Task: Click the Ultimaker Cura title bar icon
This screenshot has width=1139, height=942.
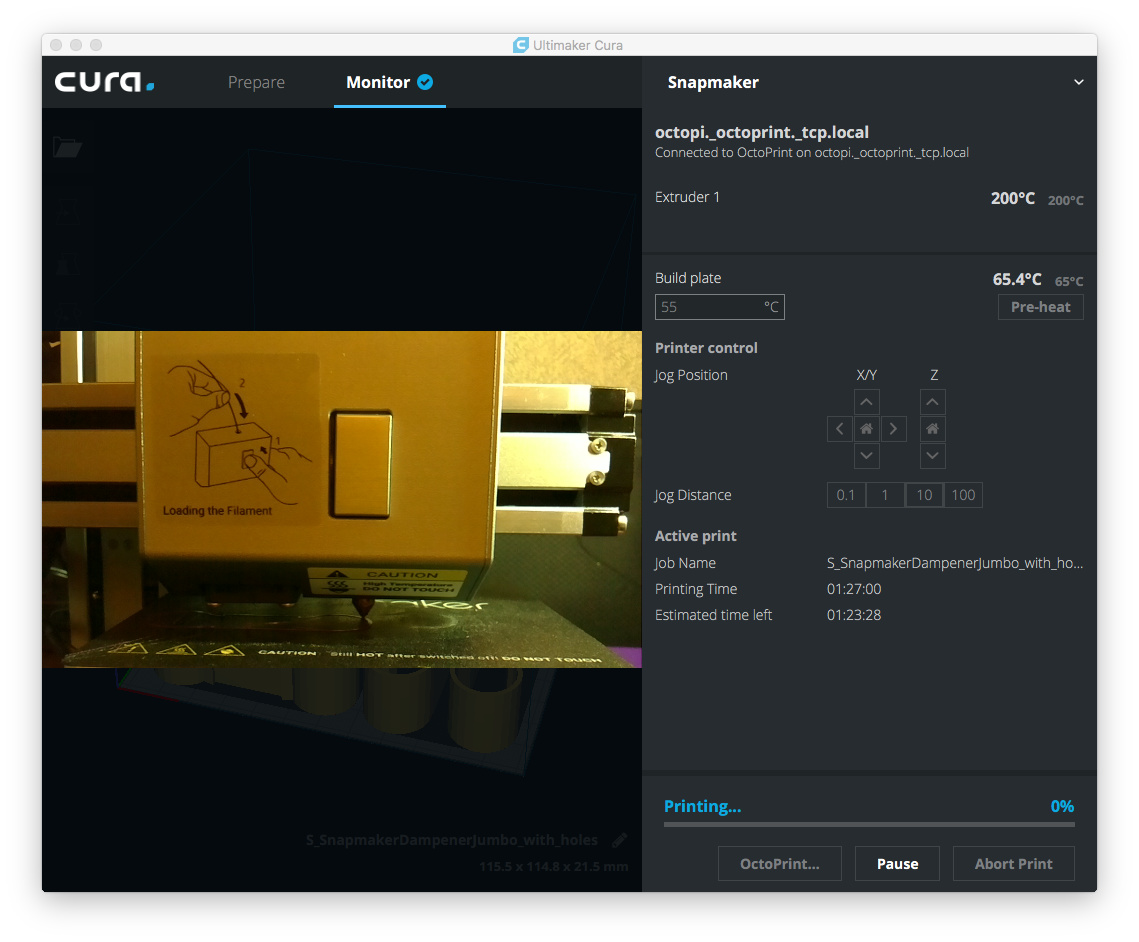Action: pos(520,45)
